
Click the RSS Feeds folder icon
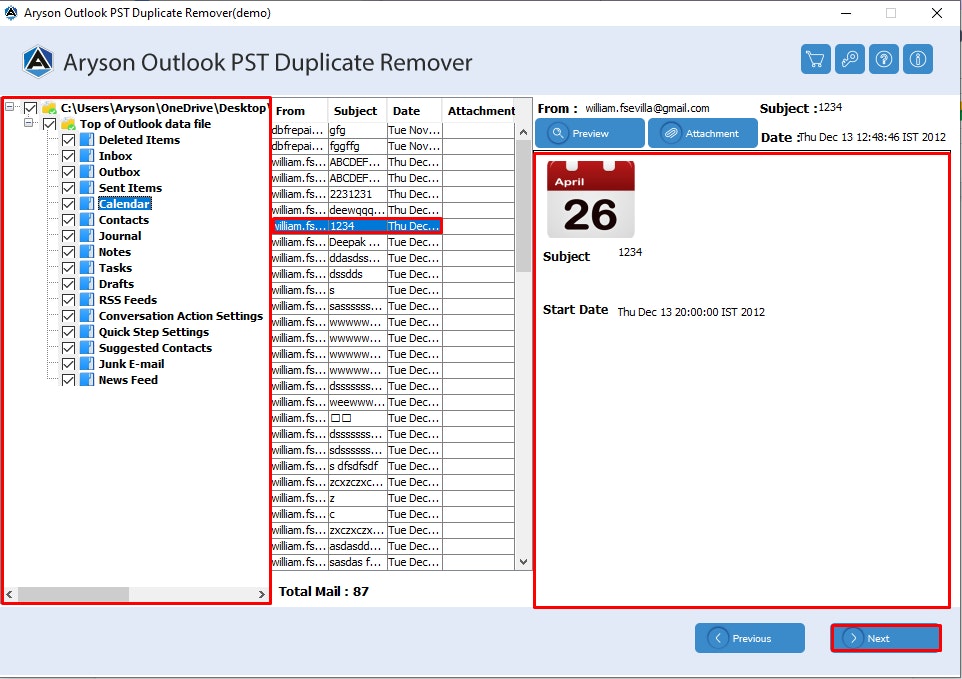87,300
